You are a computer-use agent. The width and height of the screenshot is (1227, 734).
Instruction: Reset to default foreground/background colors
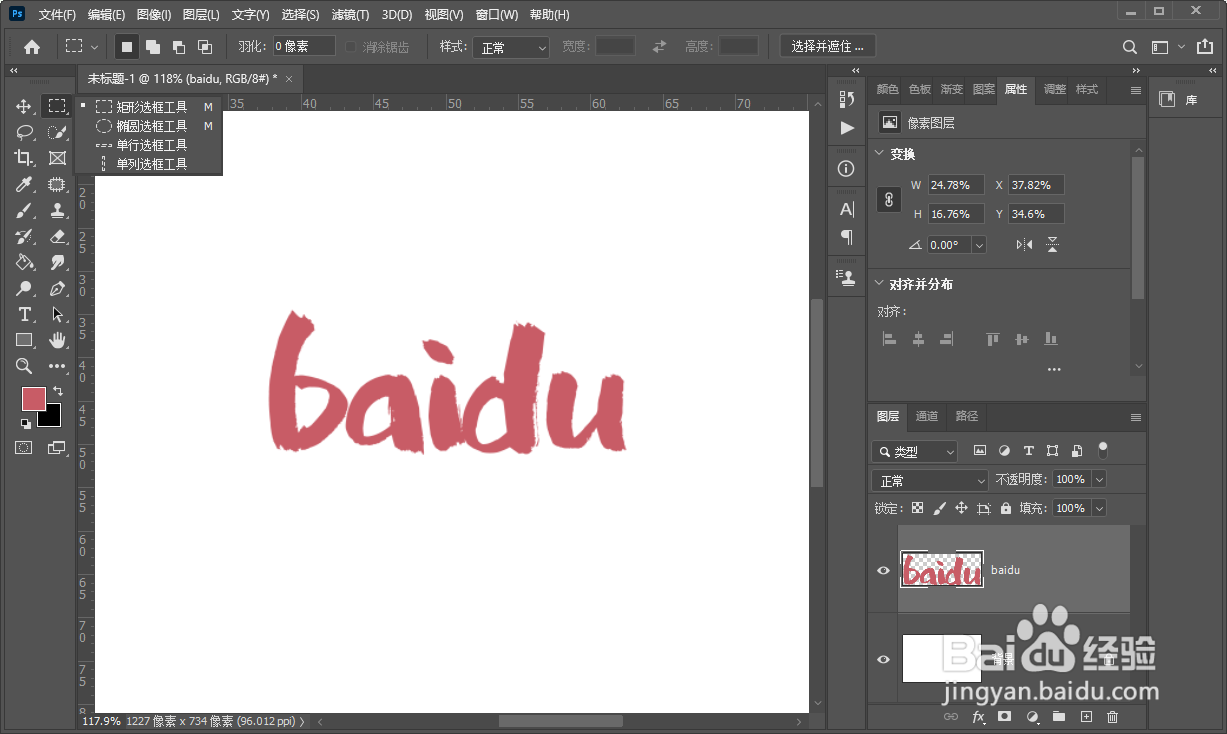(x=25, y=423)
